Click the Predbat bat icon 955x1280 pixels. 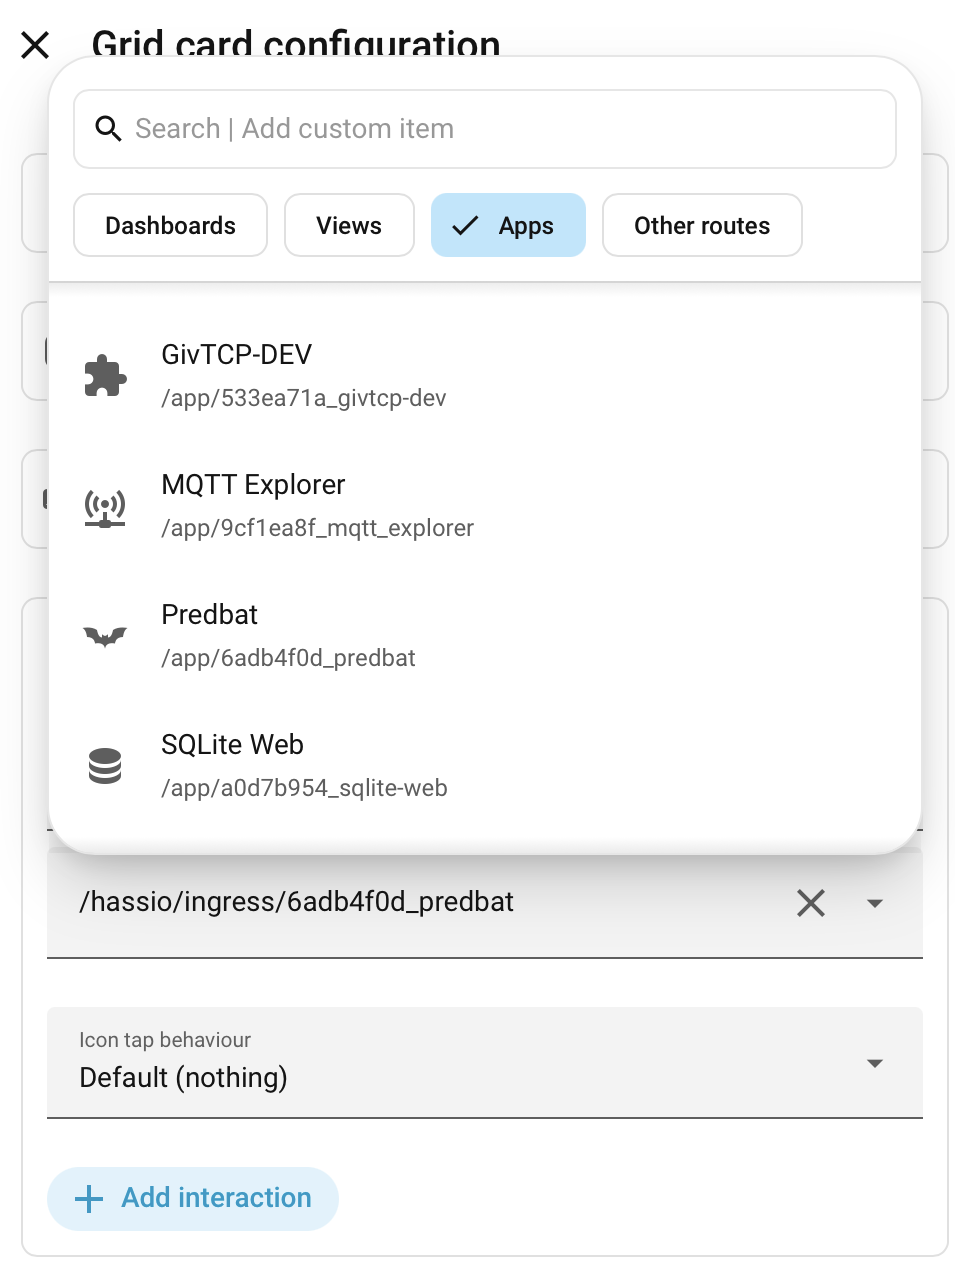pos(105,636)
